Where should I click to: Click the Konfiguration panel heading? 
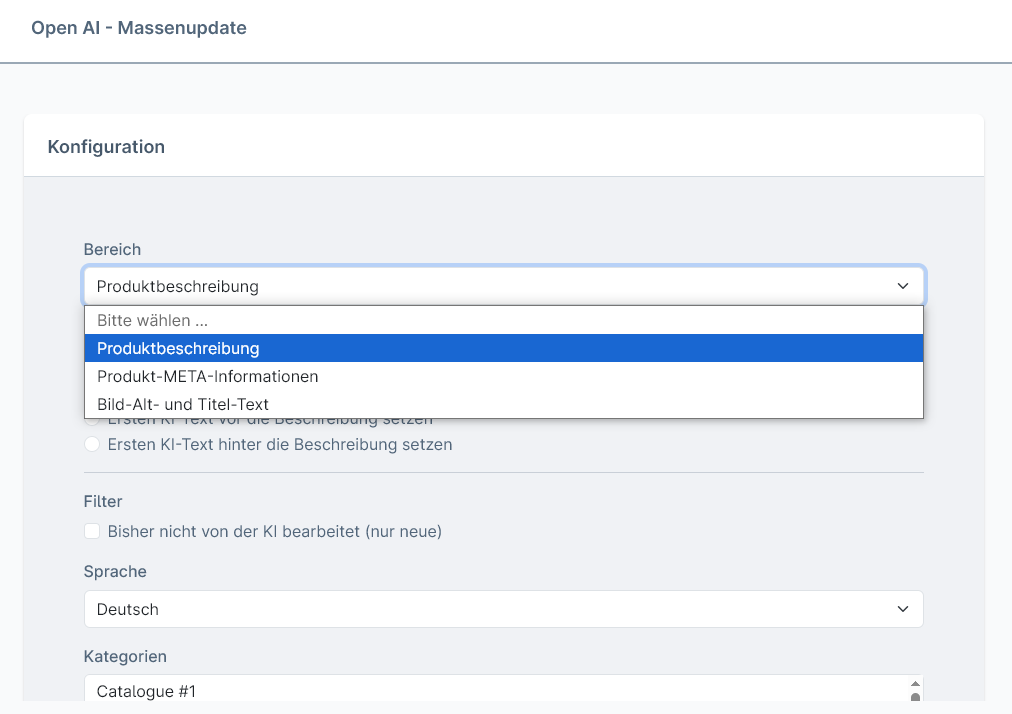click(x=106, y=147)
